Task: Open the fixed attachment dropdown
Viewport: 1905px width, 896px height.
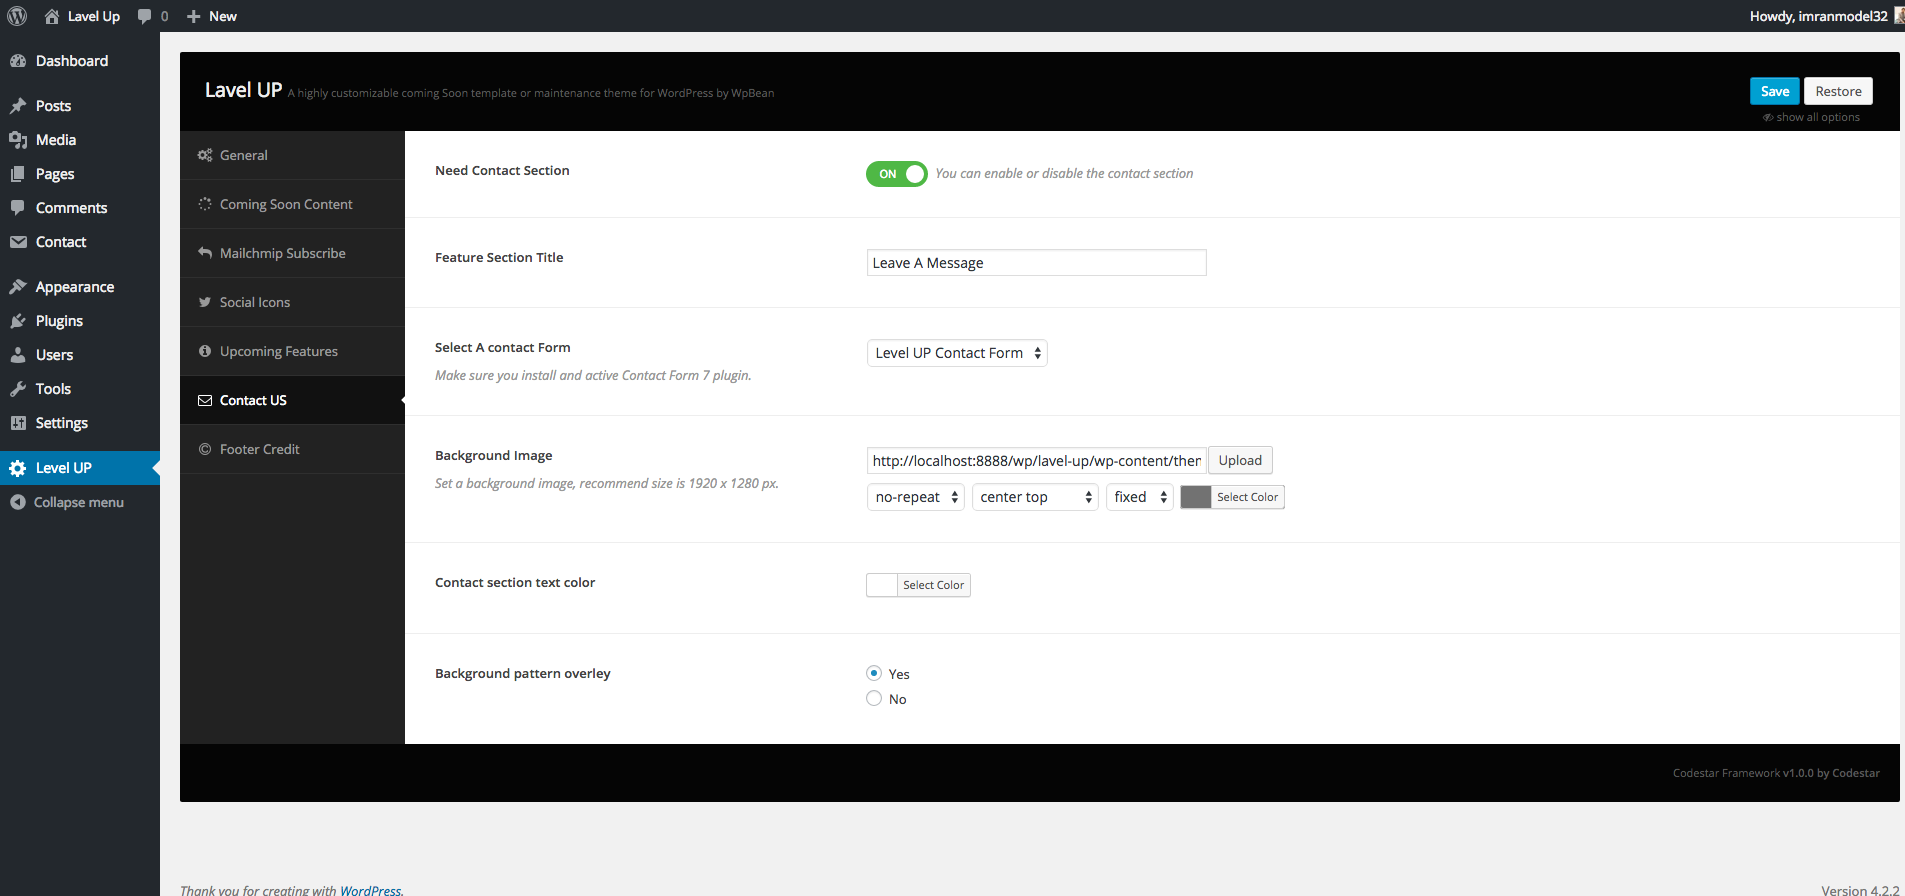Action: pos(1139,497)
